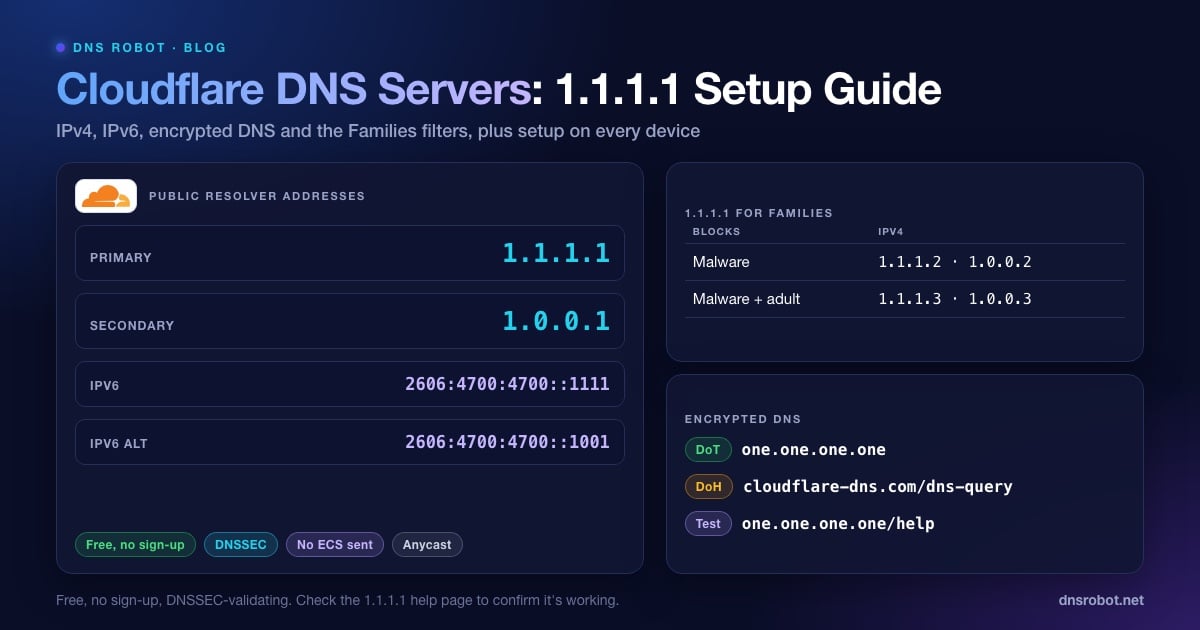Click the 'ENCRYPTED DNS' heading
Image resolution: width=1200 pixels, height=630 pixels.
pos(743,419)
